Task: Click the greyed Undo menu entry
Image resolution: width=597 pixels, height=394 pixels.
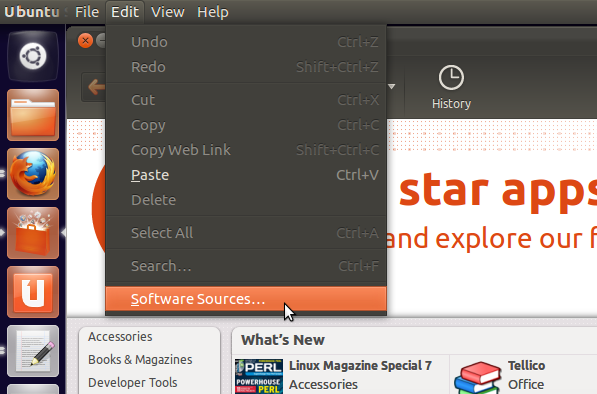Action: click(246, 42)
